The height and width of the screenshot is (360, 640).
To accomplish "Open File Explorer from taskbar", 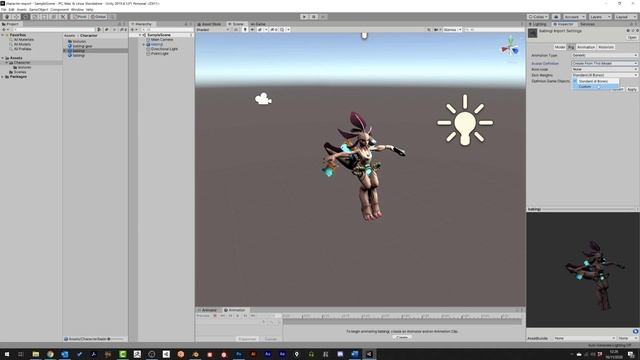I will 36,354.
